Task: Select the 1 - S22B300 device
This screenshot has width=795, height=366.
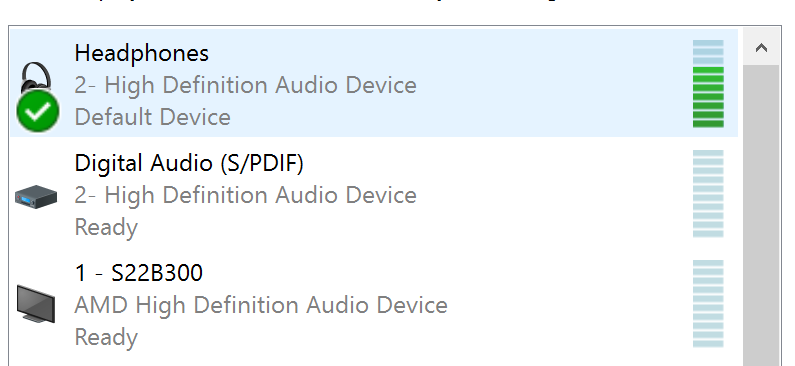Action: [x=374, y=303]
